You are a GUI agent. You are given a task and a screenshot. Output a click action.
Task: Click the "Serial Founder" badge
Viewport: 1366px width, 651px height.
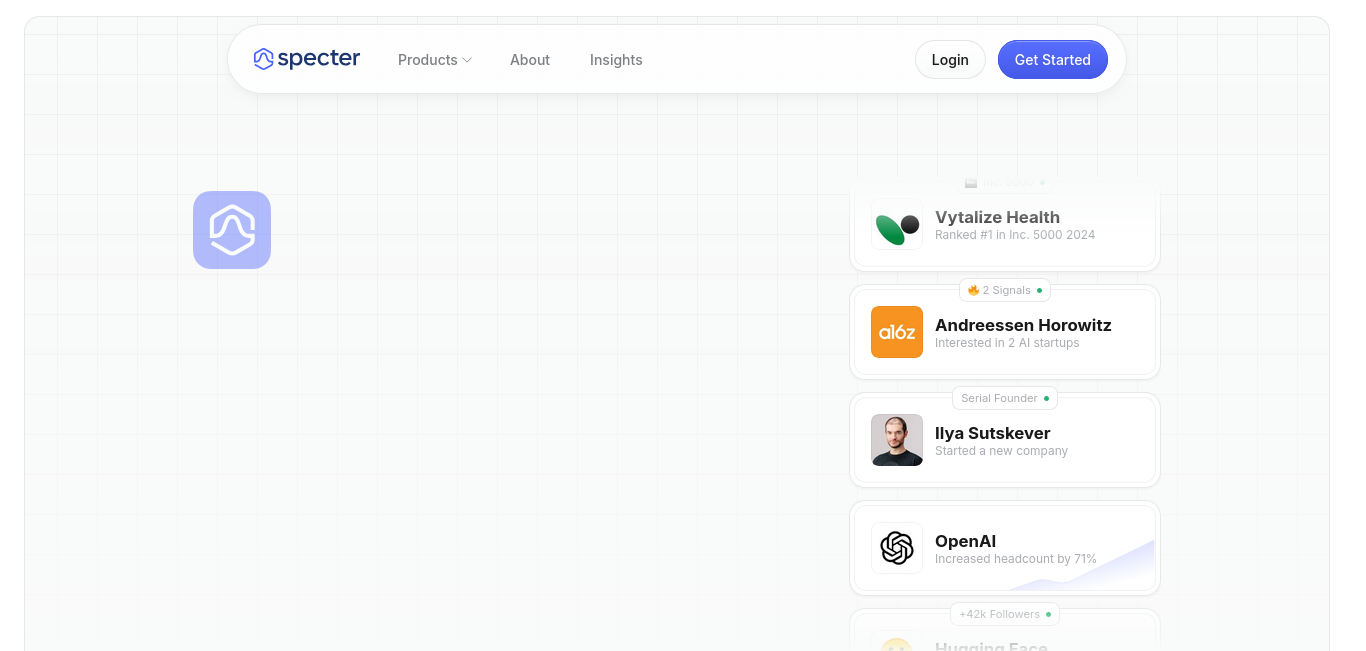[1005, 398]
